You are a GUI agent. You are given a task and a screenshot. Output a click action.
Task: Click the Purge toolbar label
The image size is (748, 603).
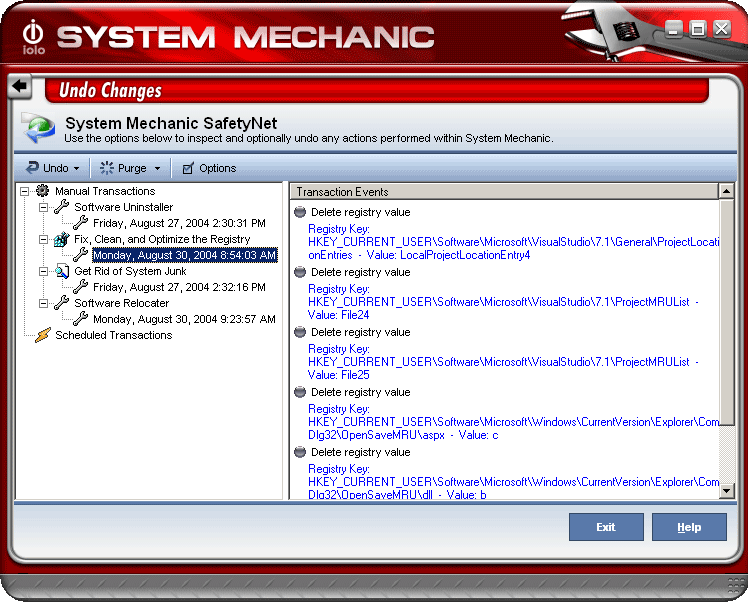click(x=132, y=168)
